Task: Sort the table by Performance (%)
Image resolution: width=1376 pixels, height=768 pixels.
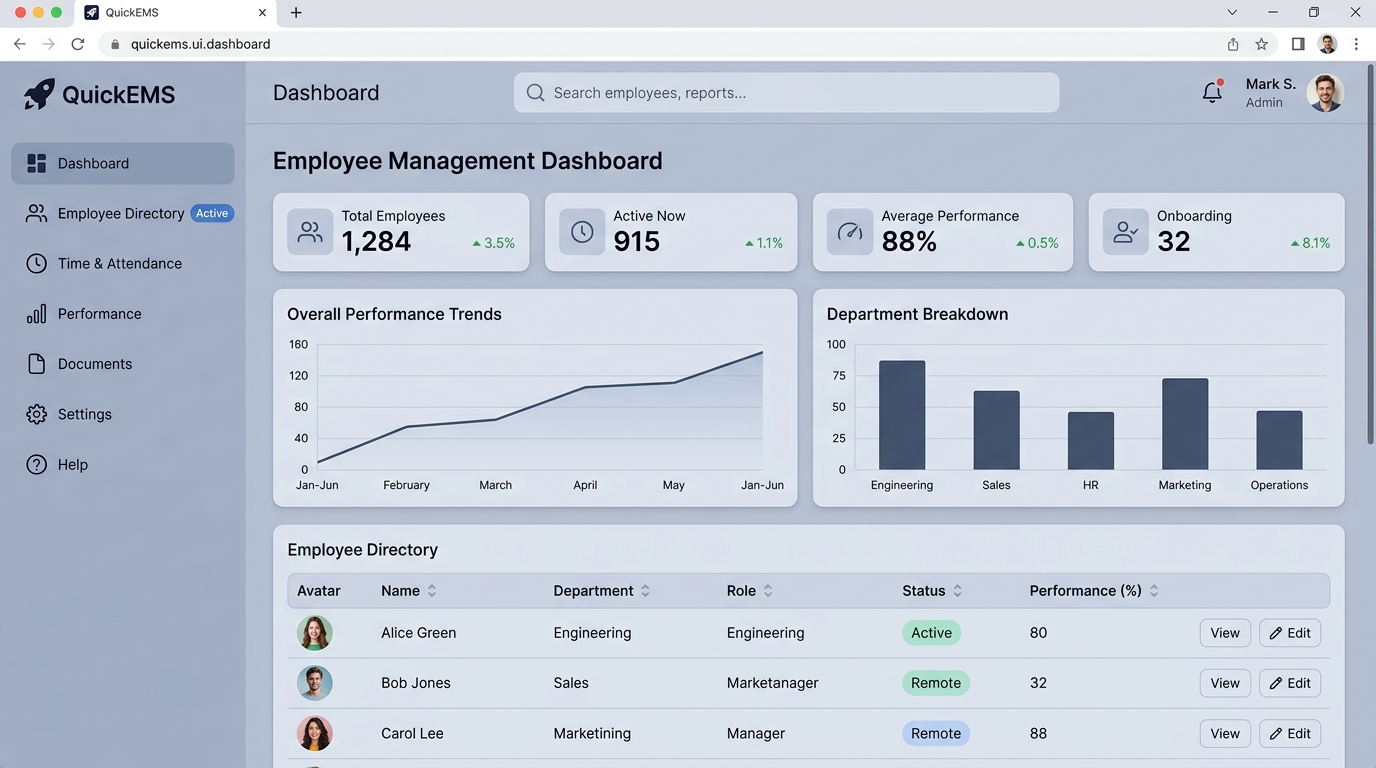Action: (x=1154, y=591)
